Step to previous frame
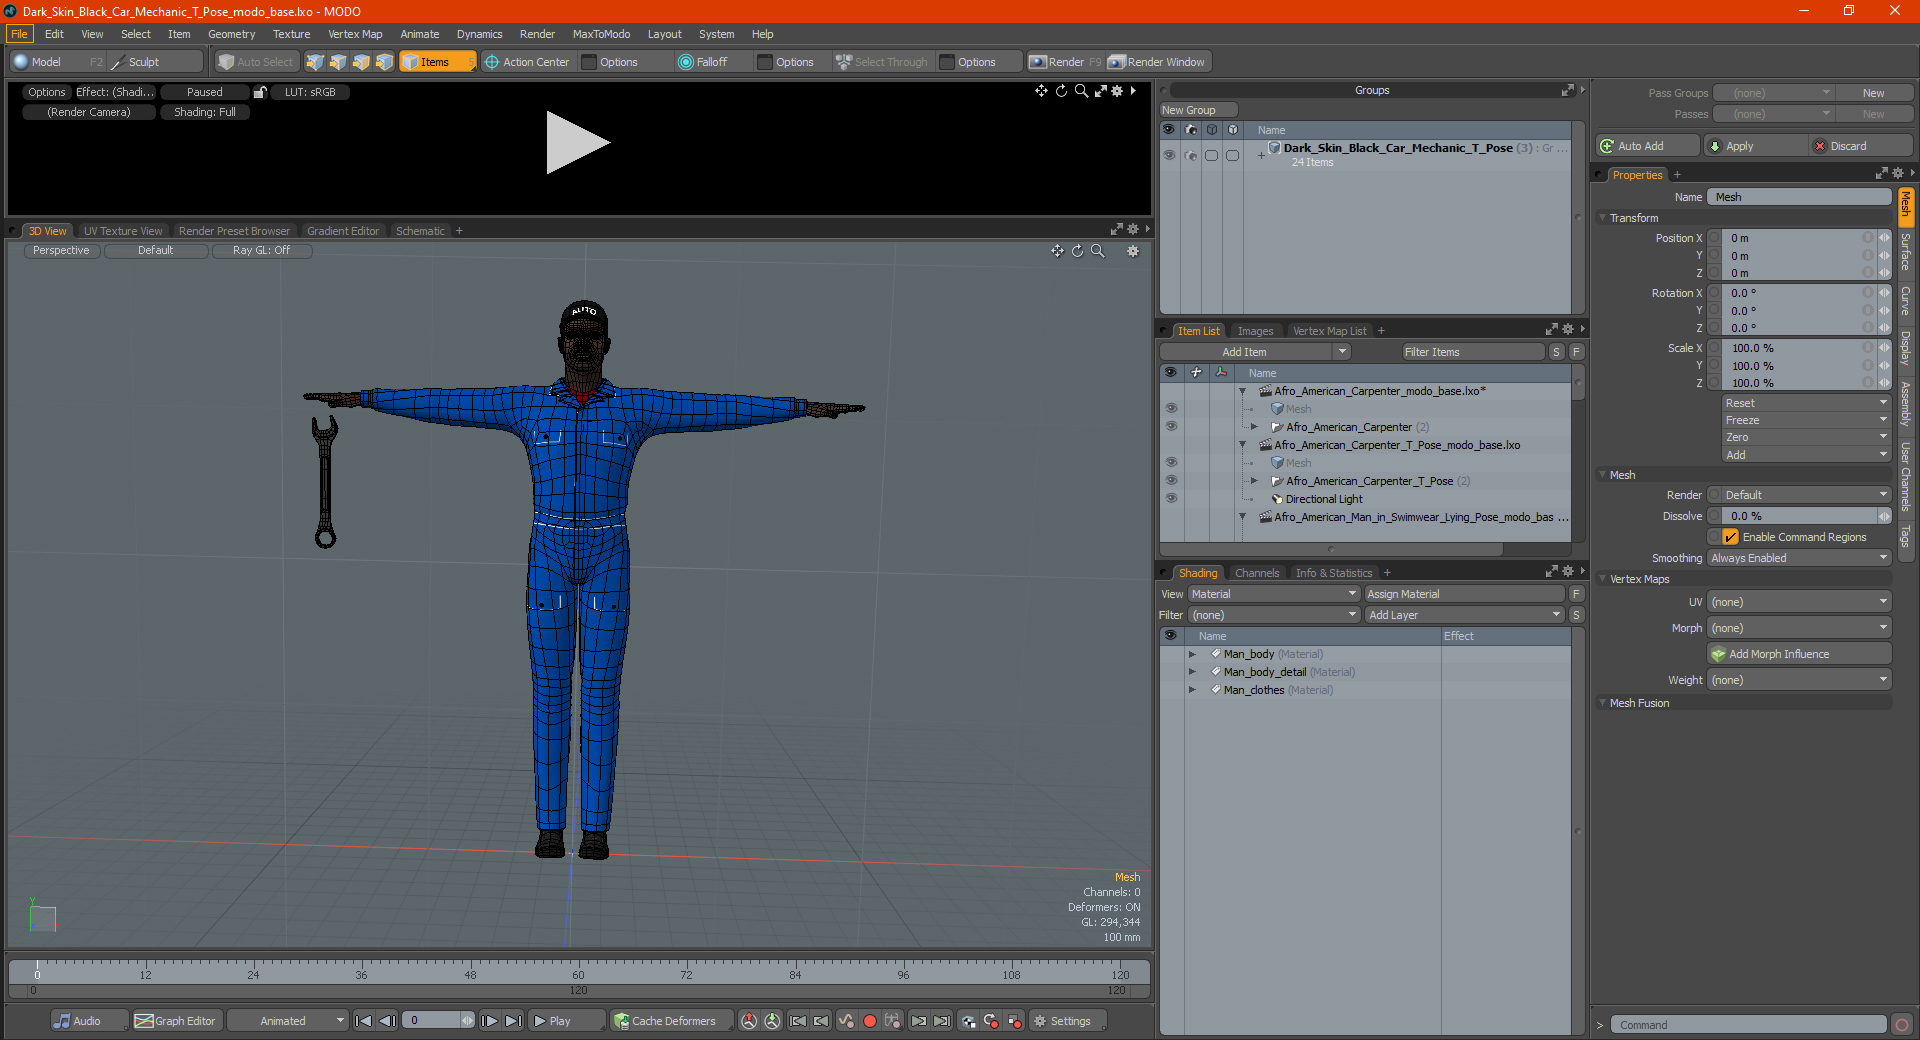 388,1021
